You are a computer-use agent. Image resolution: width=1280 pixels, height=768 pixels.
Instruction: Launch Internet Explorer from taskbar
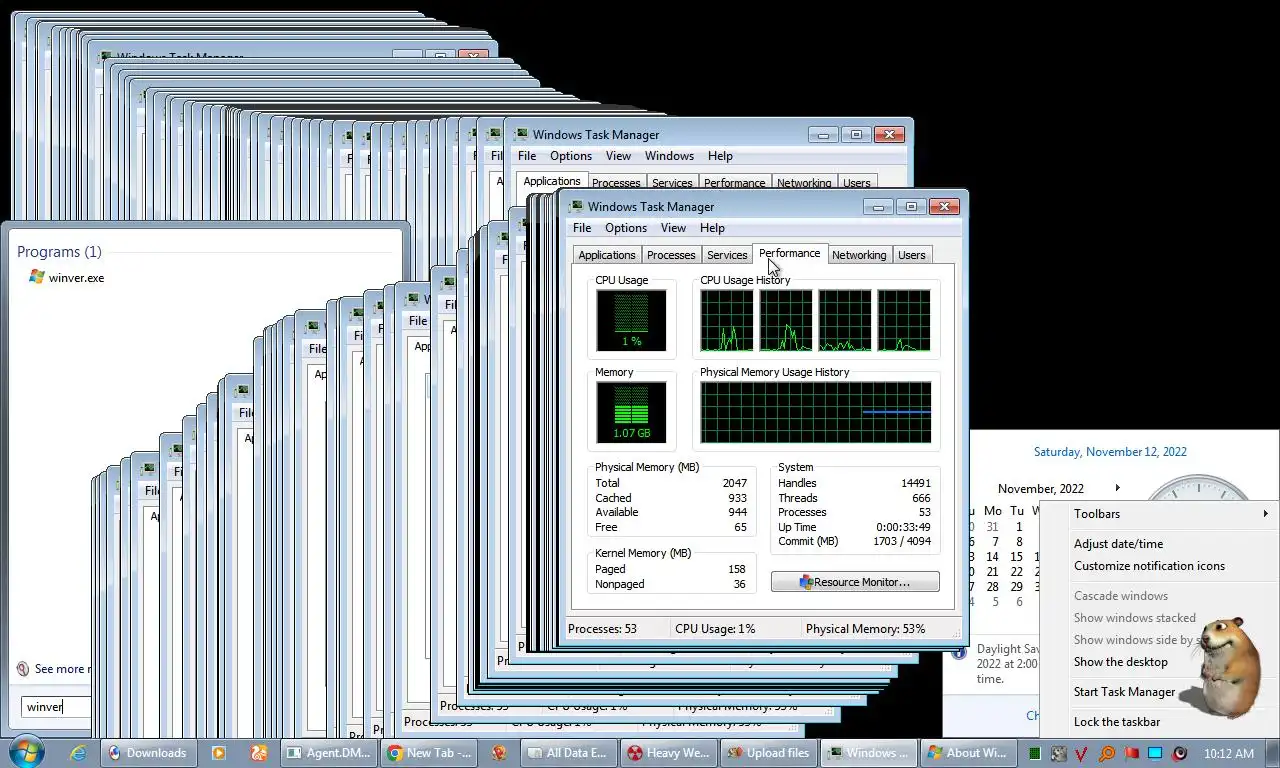coord(77,753)
